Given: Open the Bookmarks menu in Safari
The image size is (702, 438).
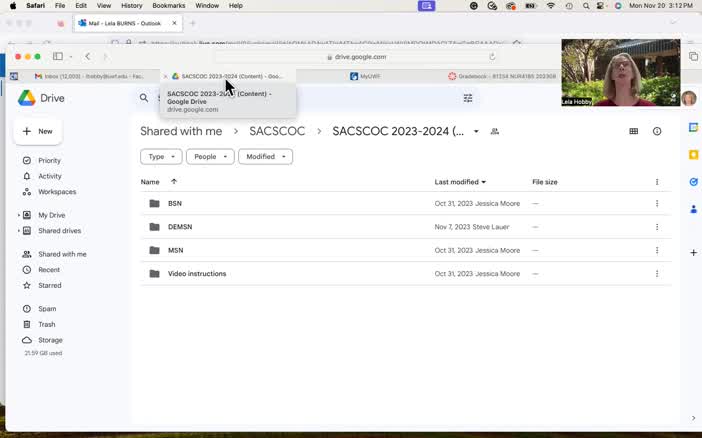Looking at the screenshot, I should click(x=168, y=6).
